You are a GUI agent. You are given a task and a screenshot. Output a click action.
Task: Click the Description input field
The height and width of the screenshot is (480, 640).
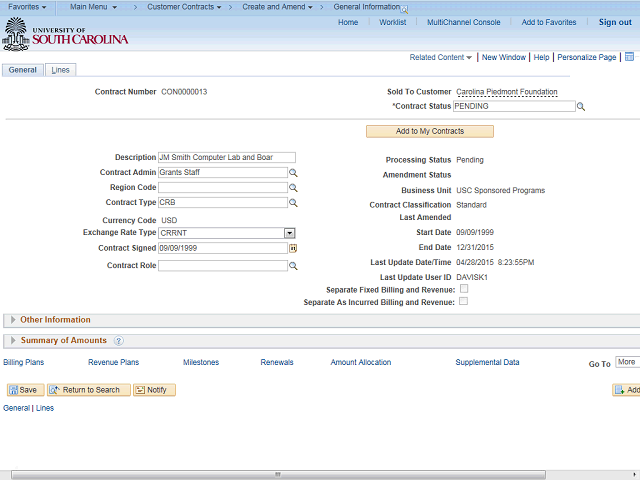(x=227, y=158)
